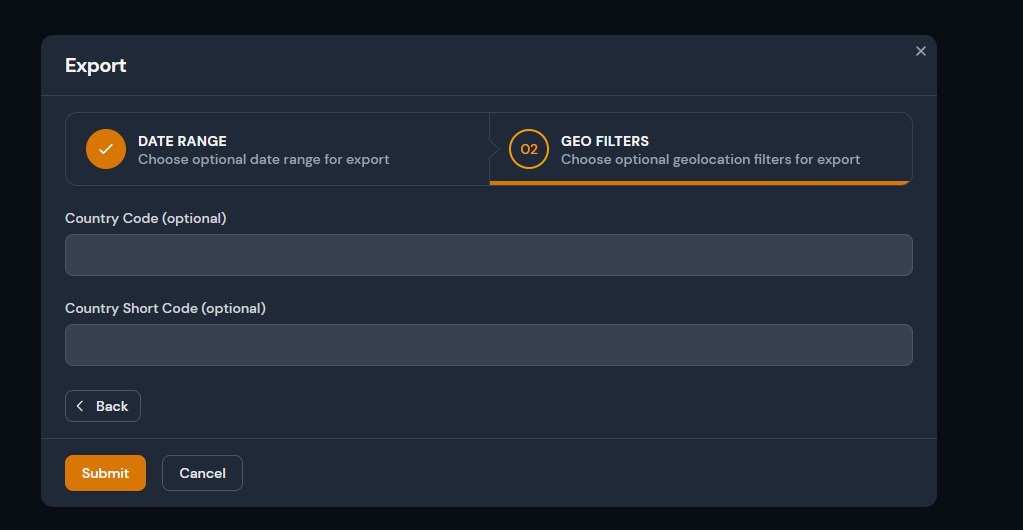Close the Export dialog using the X
The height and width of the screenshot is (530, 1023).
point(921,51)
